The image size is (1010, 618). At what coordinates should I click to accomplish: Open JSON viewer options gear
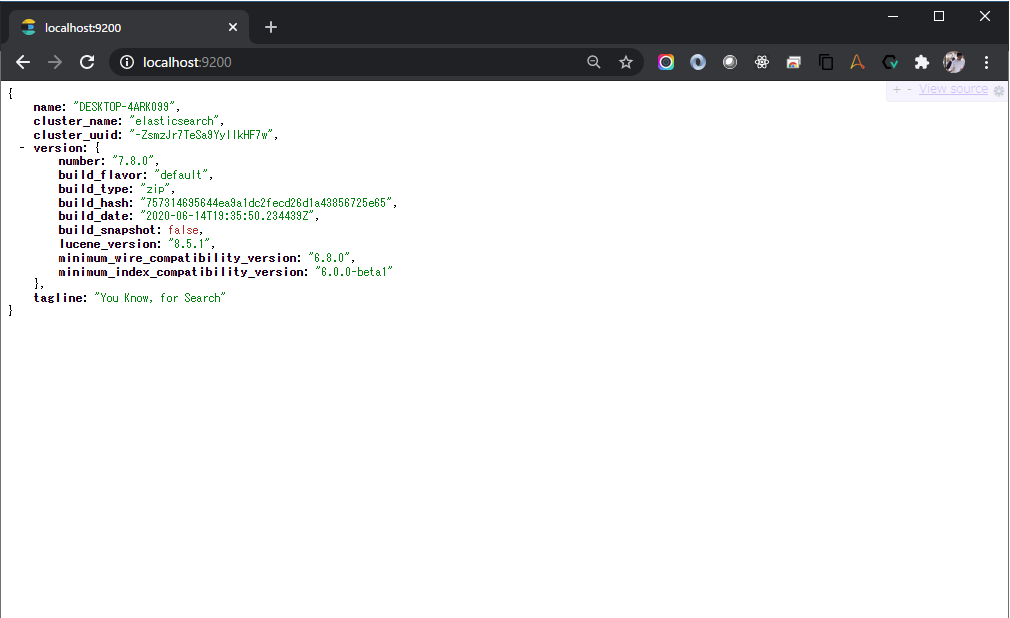[x=998, y=91]
